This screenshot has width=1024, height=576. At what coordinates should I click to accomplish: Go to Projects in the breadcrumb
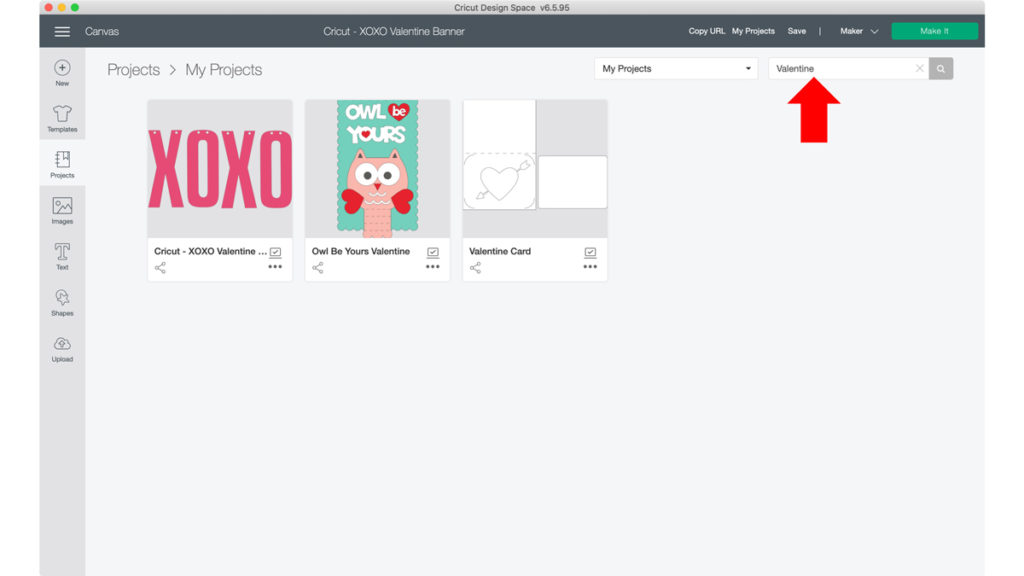(133, 70)
